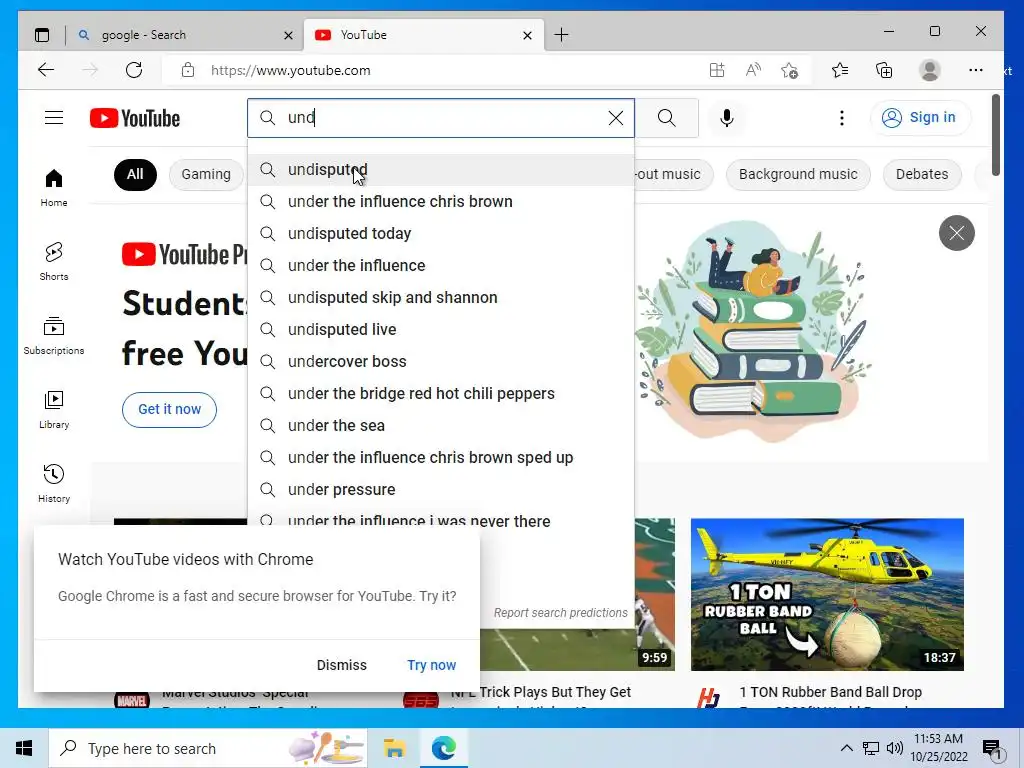Close the YouTube Premium promo banner
This screenshot has width=1024, height=768.
coord(957,232)
